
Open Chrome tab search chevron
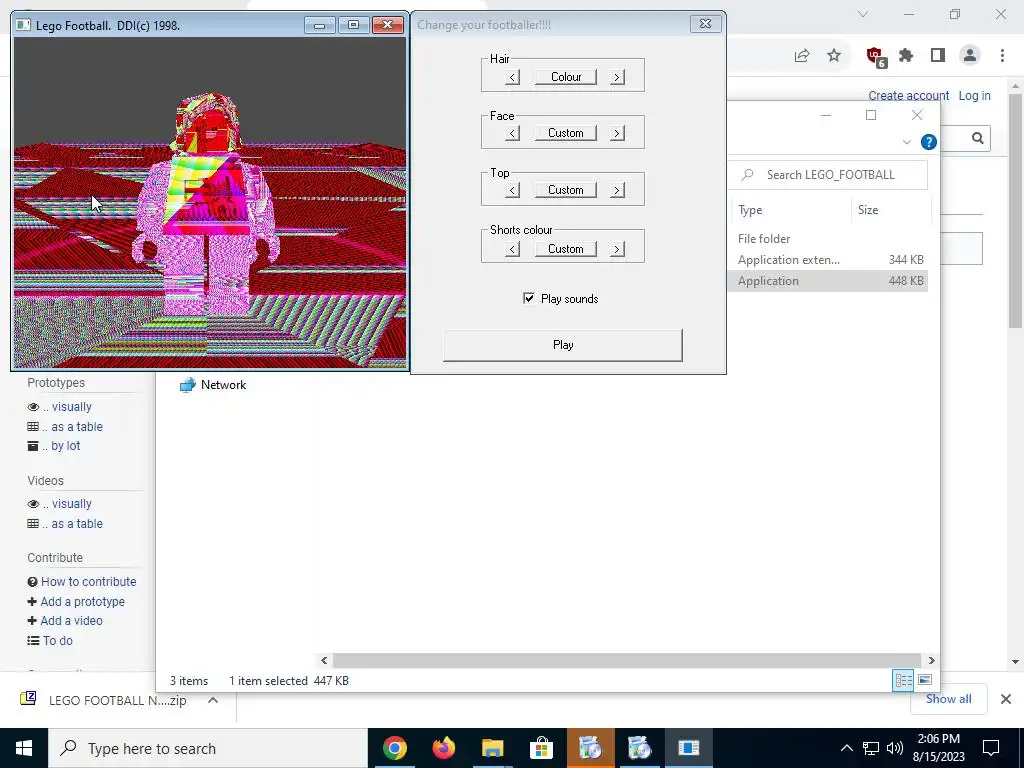tap(863, 14)
